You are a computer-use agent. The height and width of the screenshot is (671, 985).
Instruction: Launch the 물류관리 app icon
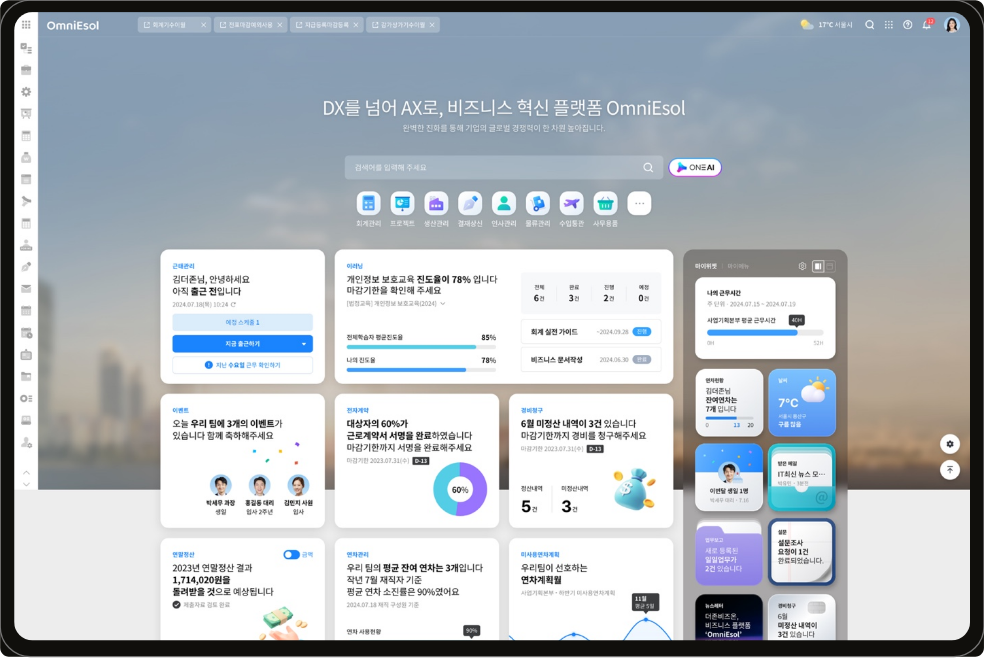538,204
